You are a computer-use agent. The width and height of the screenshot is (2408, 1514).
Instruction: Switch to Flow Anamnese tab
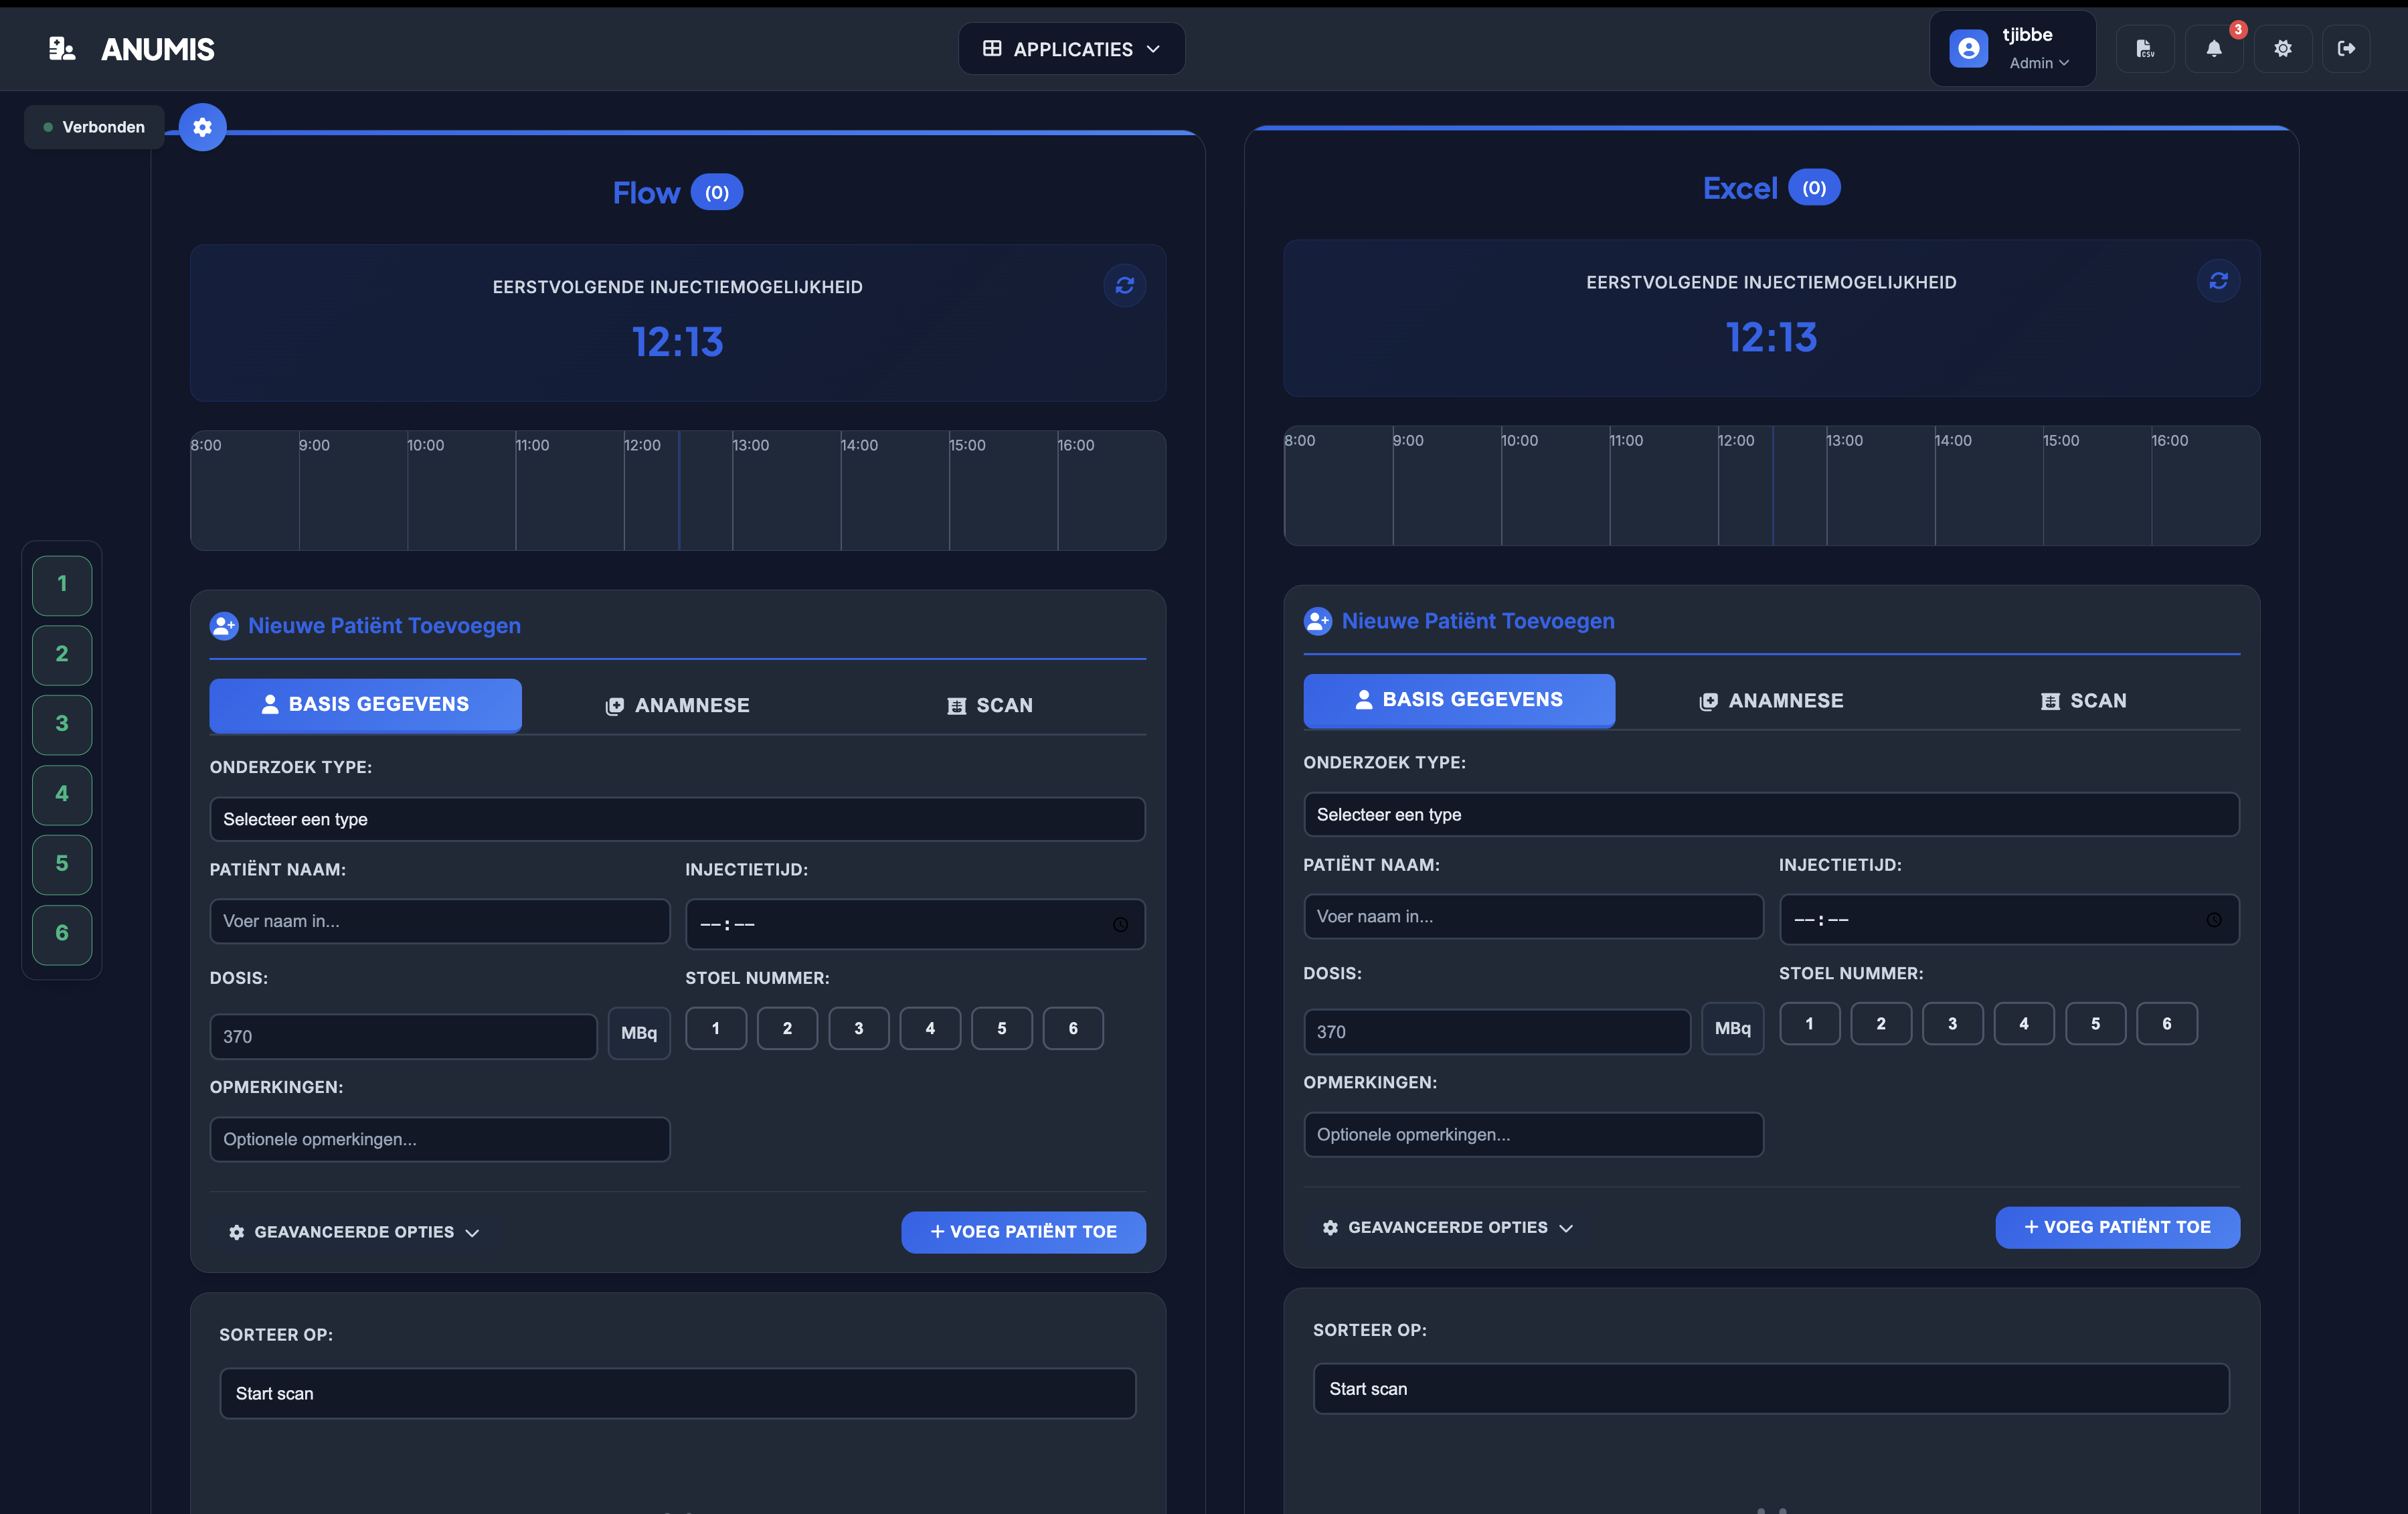coord(677,706)
